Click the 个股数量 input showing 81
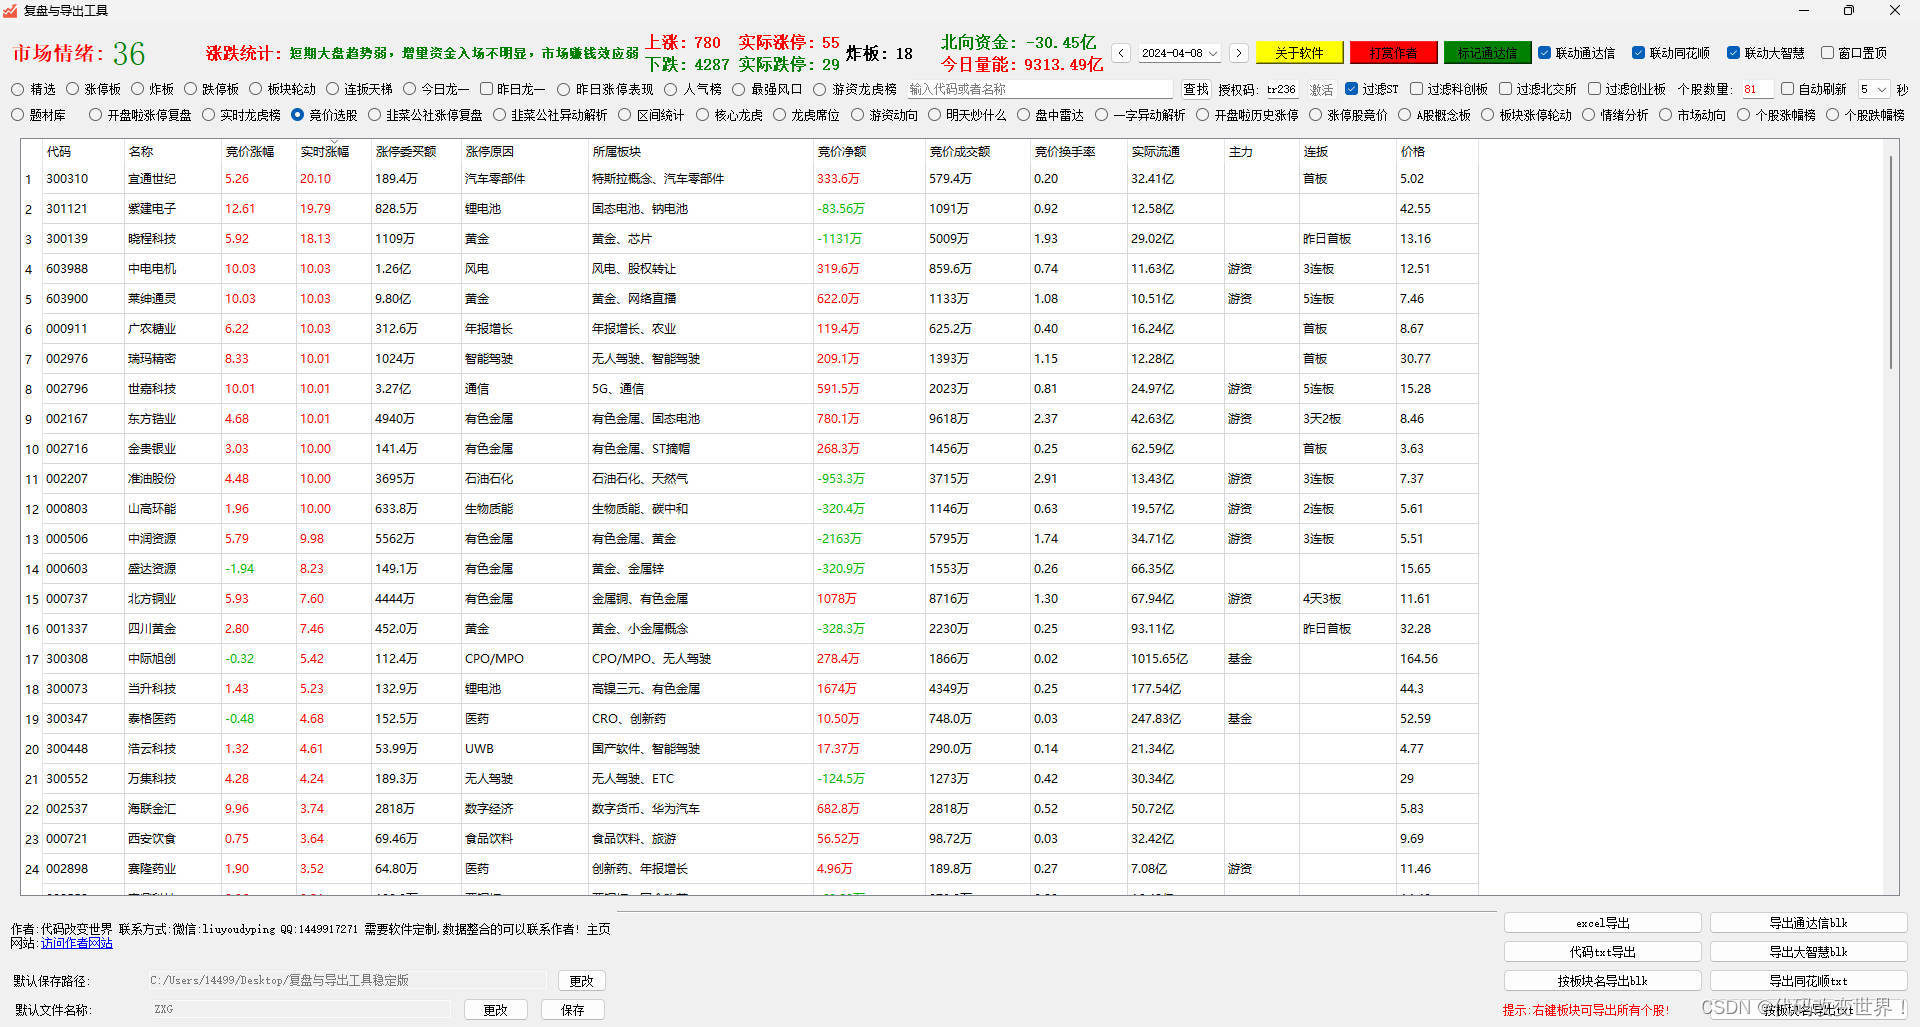 coord(1756,89)
